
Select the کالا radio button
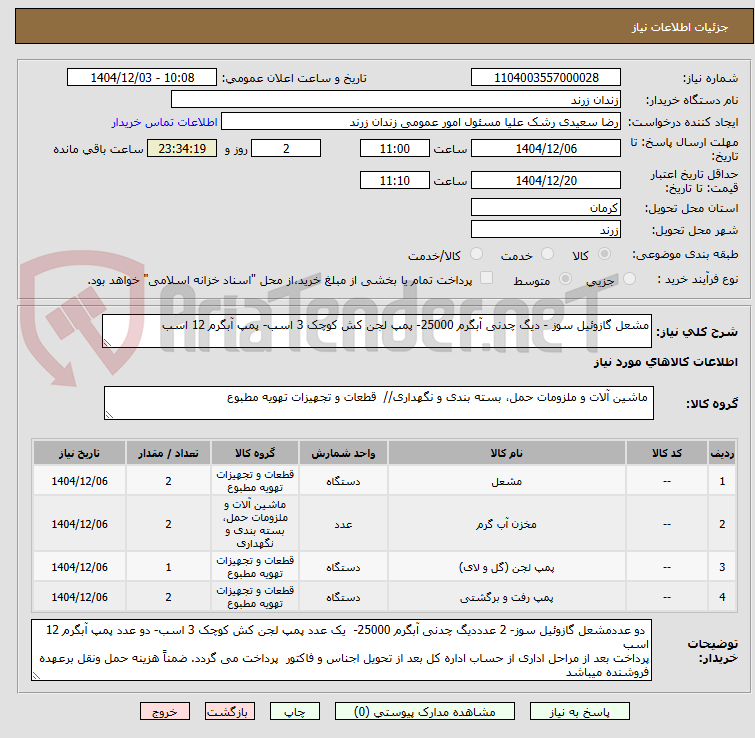(x=604, y=254)
